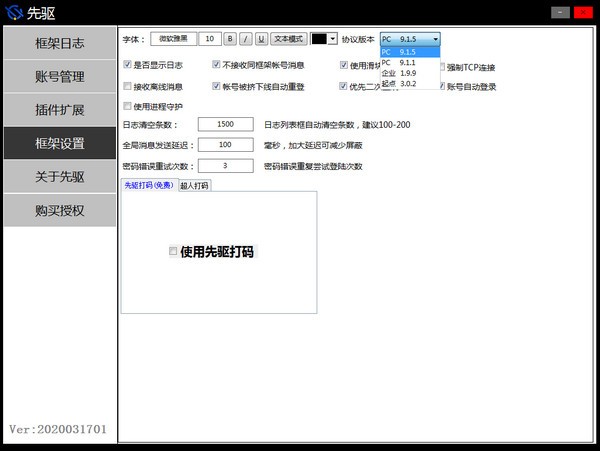Open the font color dropdown arrow
The height and width of the screenshot is (451, 600).
pos(333,39)
